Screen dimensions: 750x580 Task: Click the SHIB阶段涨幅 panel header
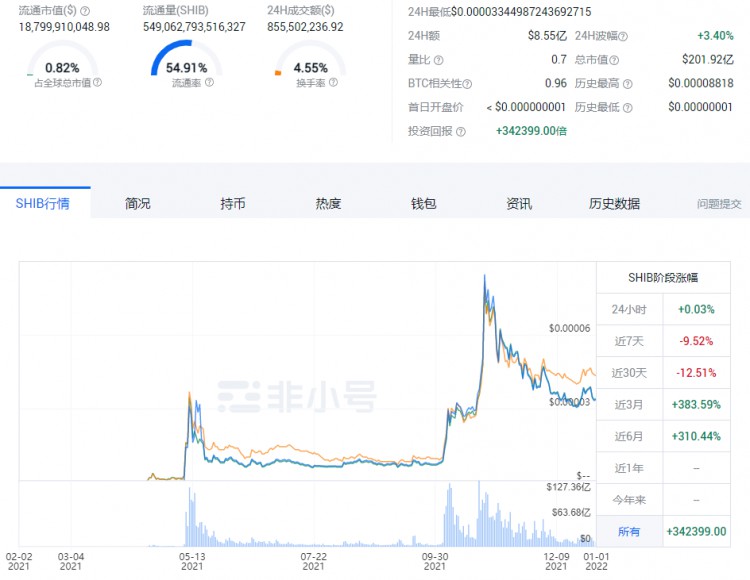(x=663, y=278)
